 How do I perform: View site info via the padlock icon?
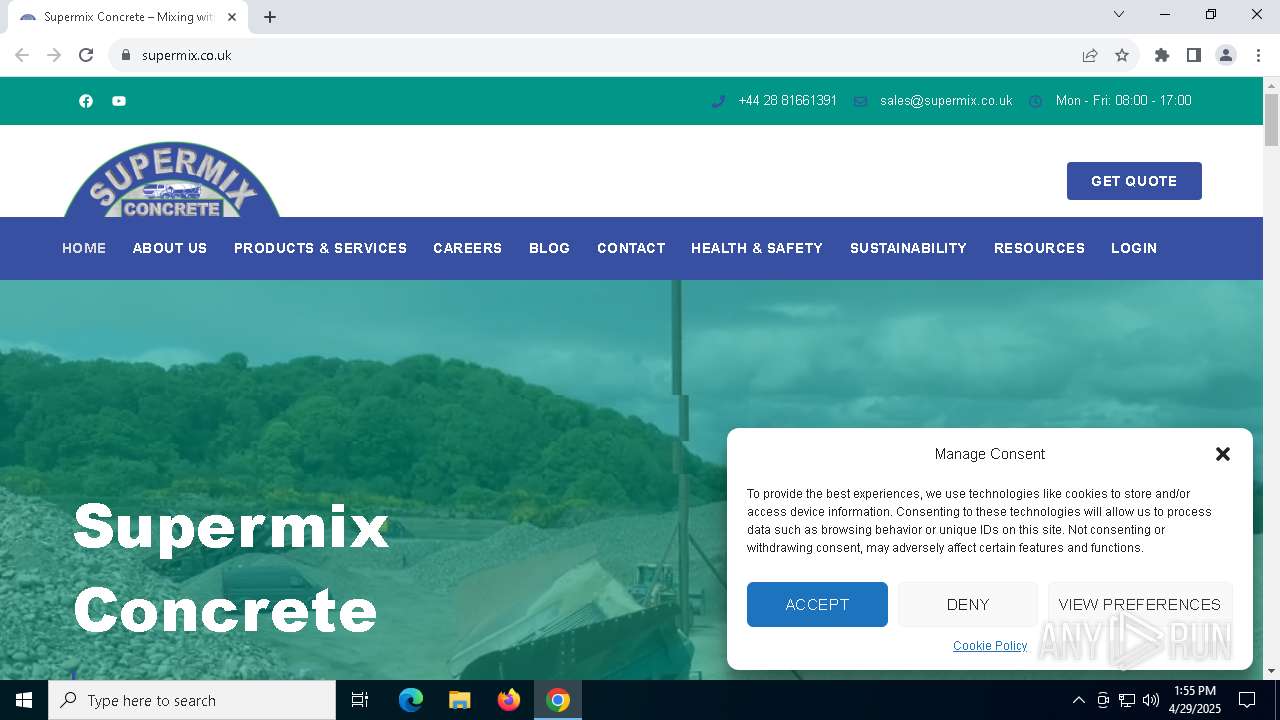coord(126,55)
